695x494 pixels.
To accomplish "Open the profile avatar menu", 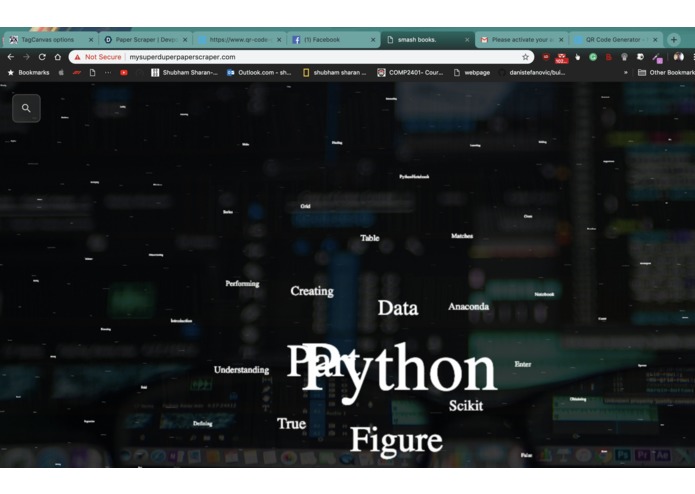I will (x=678, y=57).
